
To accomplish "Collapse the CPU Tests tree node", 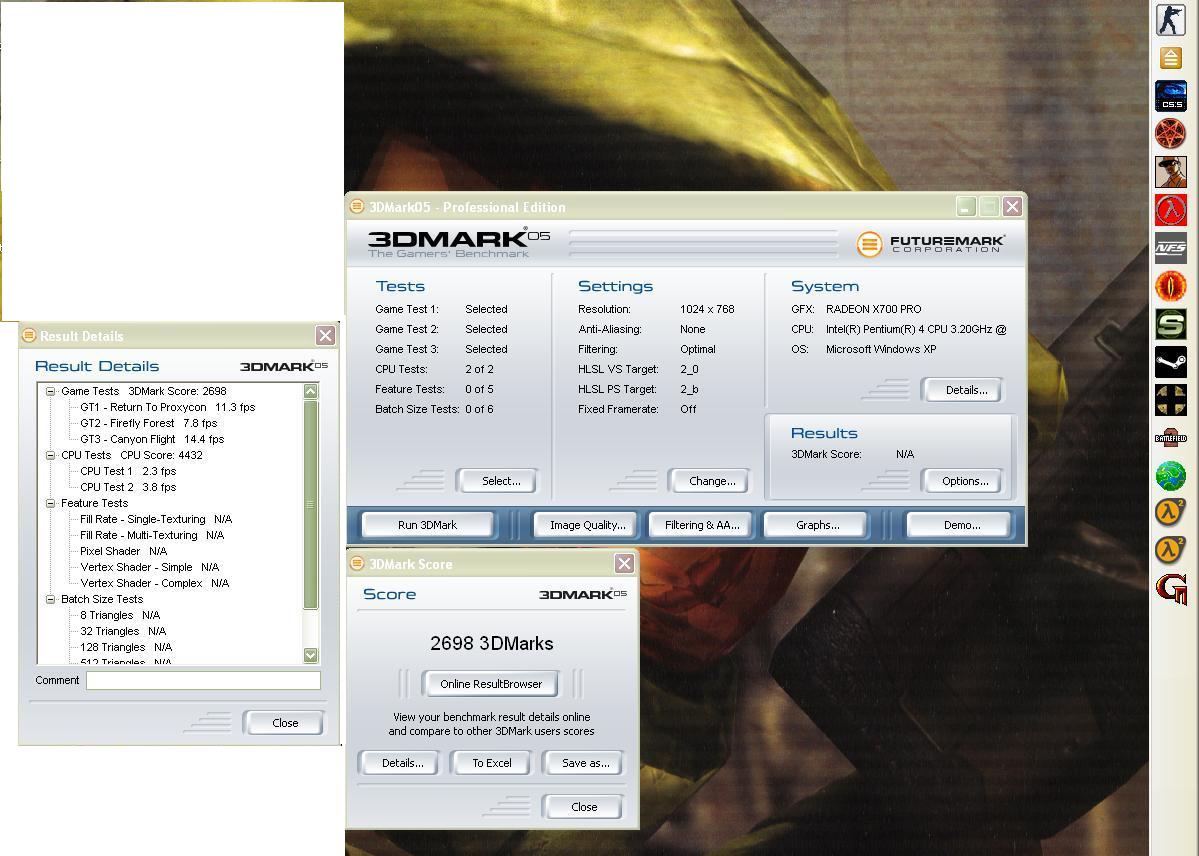I will click(x=50, y=455).
